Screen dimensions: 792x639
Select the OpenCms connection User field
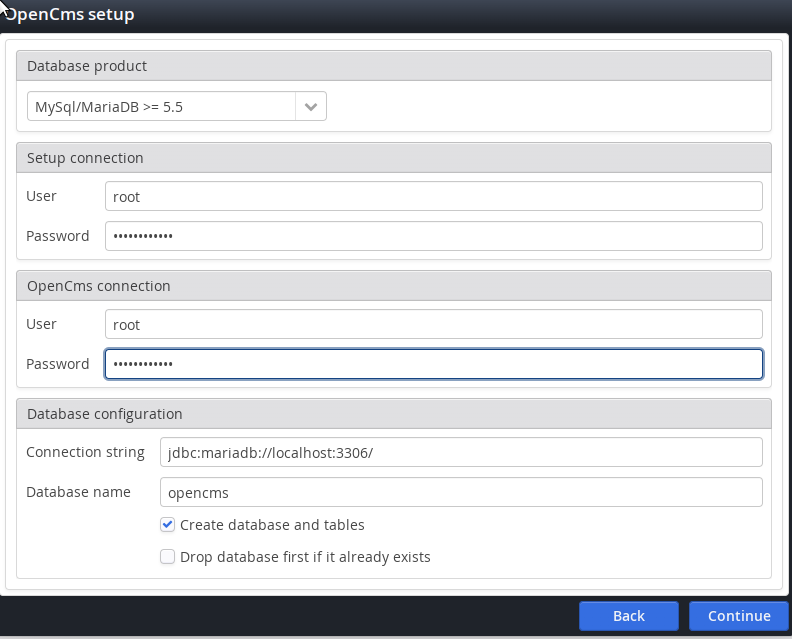pyautogui.click(x=433, y=324)
